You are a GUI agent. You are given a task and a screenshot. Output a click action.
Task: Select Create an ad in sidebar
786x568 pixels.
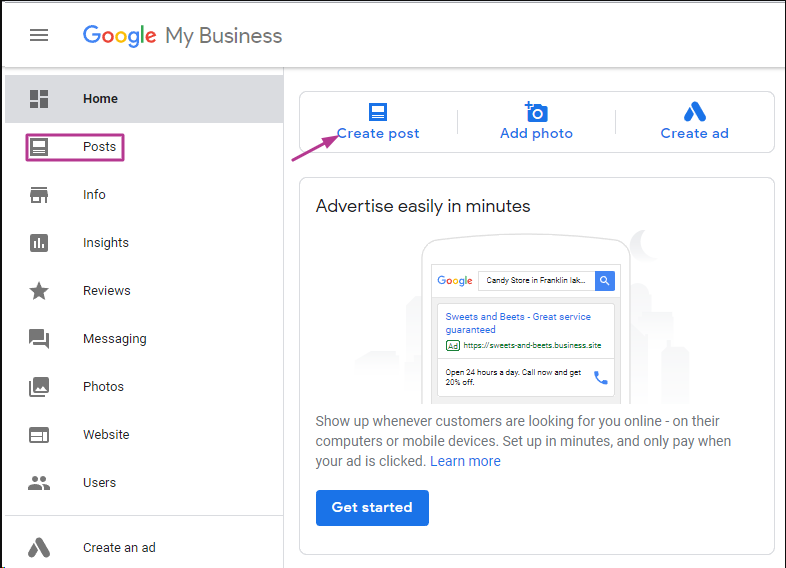click(144, 547)
